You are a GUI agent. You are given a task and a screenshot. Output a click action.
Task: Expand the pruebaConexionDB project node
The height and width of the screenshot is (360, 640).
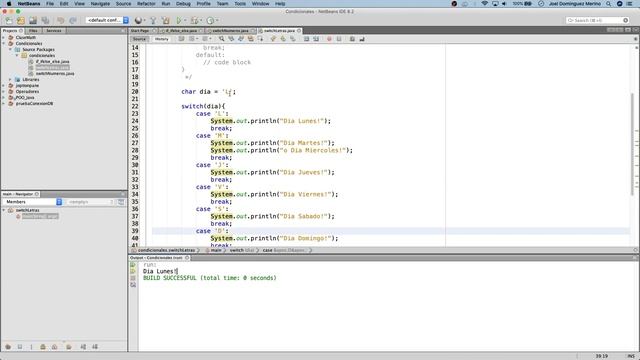pyautogui.click(x=4, y=104)
